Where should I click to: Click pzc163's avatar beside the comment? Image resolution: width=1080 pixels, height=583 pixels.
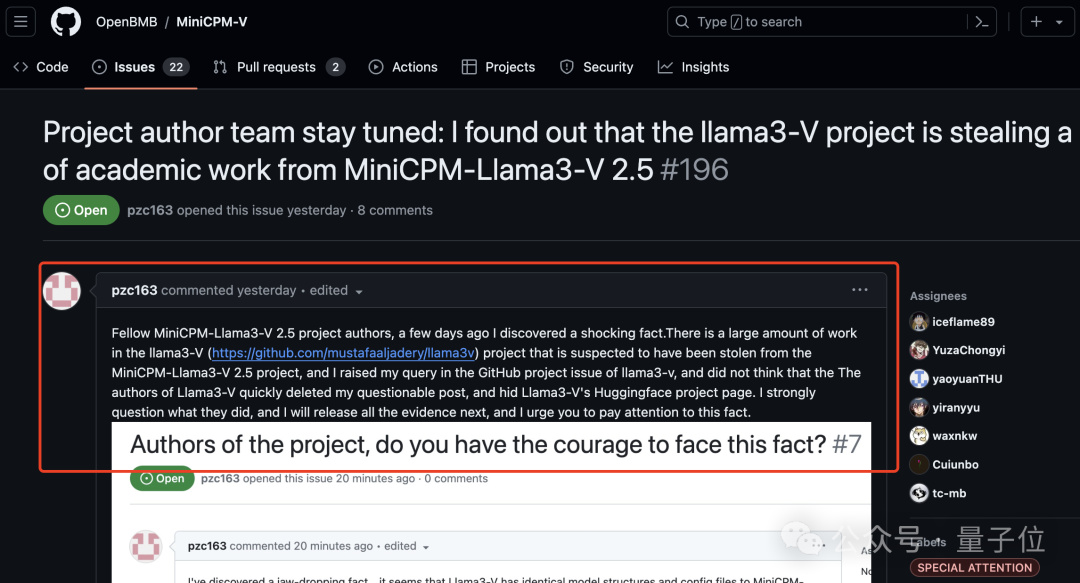click(62, 291)
